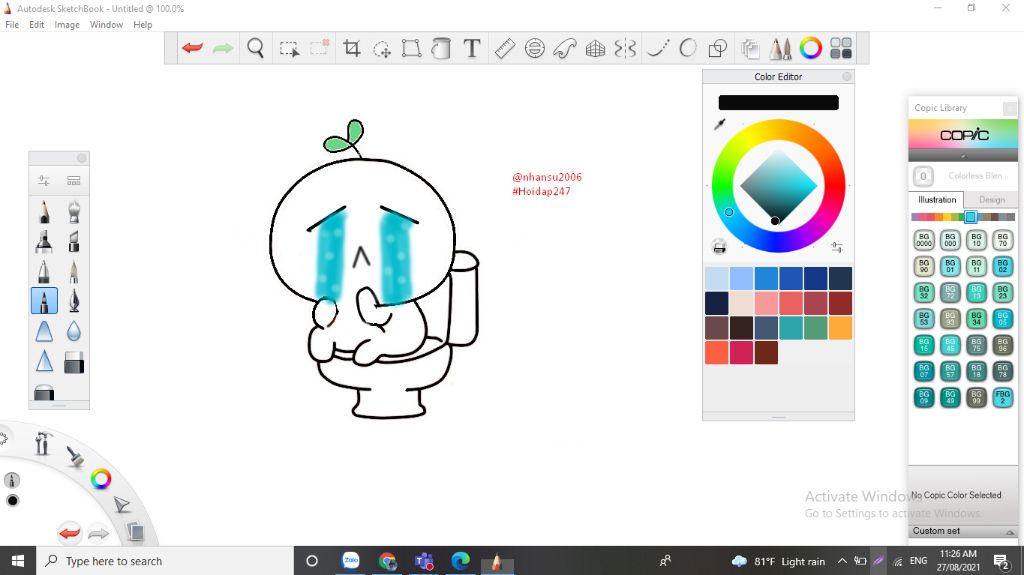Image resolution: width=1024 pixels, height=575 pixels.
Task: Open the Image menu
Action: pos(67,25)
